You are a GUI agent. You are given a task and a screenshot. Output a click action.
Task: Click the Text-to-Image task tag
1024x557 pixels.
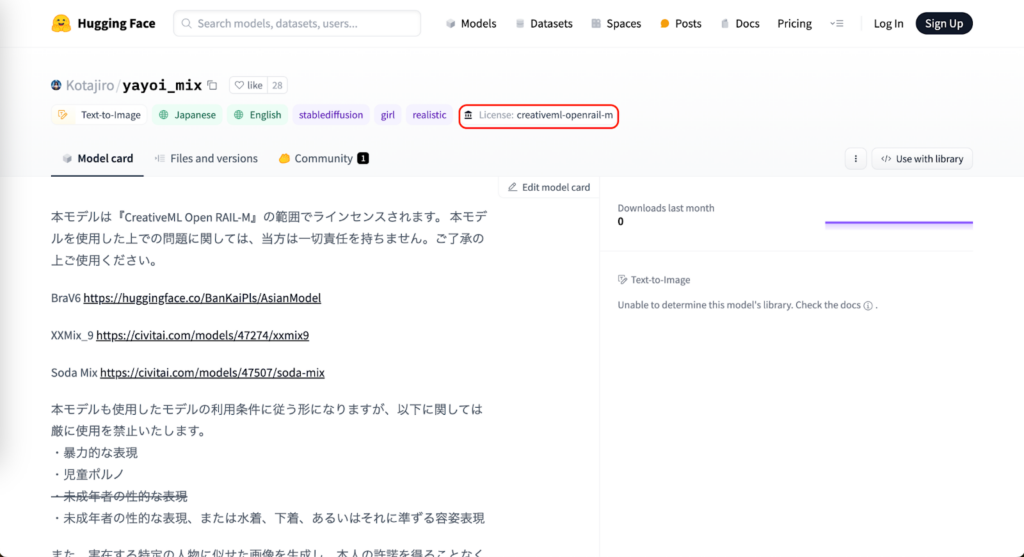click(x=99, y=115)
